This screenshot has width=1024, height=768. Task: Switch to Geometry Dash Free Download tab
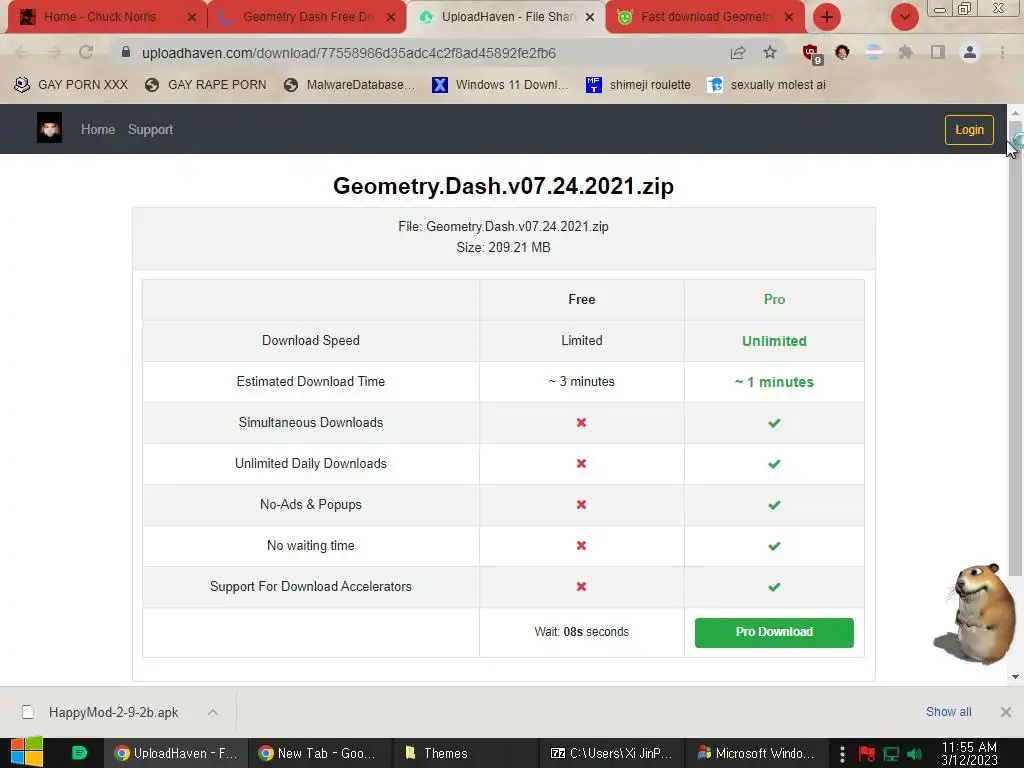click(x=307, y=17)
